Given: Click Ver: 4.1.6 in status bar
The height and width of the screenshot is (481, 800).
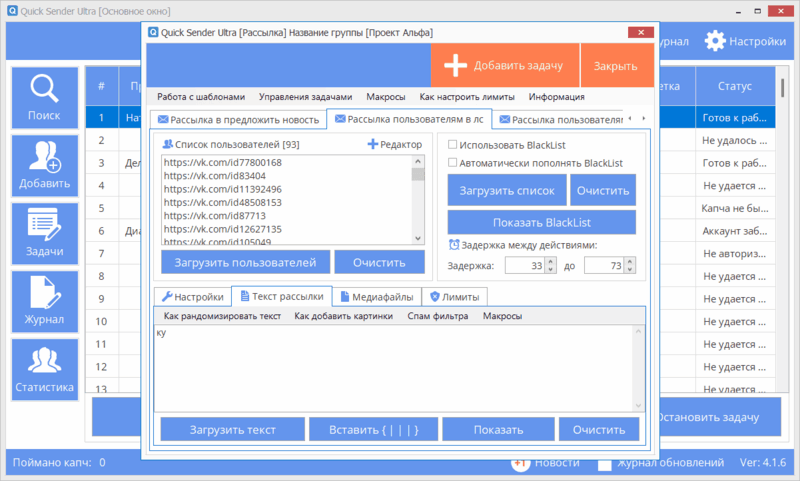Looking at the screenshot, I should pos(763,463).
